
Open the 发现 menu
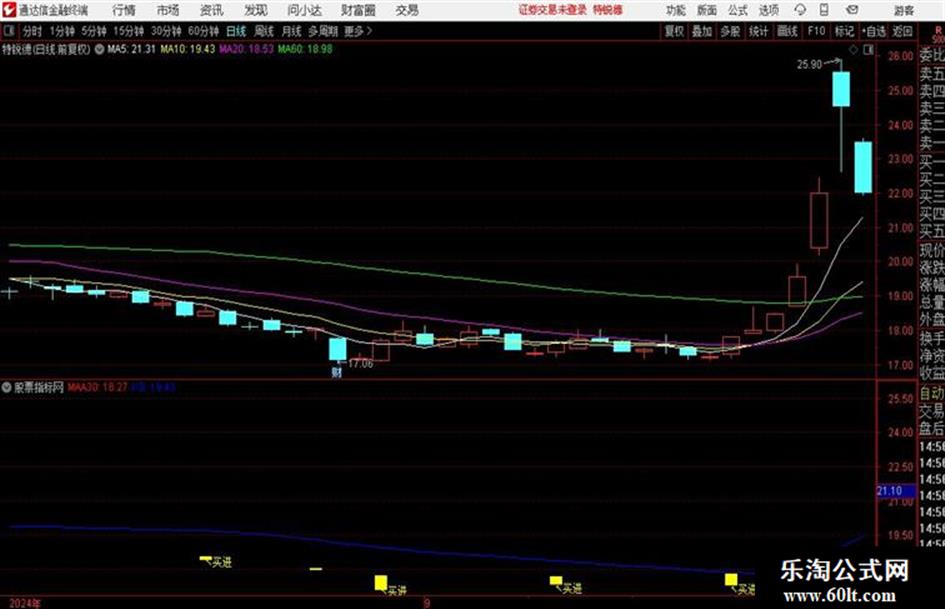click(256, 10)
